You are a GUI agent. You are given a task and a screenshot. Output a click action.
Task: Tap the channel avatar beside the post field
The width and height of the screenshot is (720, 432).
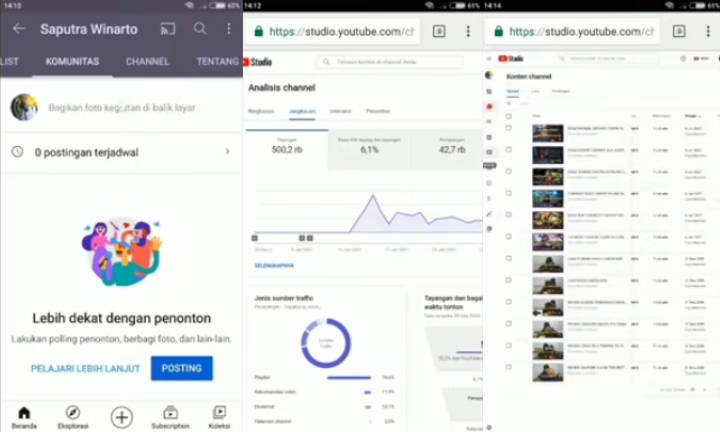pos(24,107)
